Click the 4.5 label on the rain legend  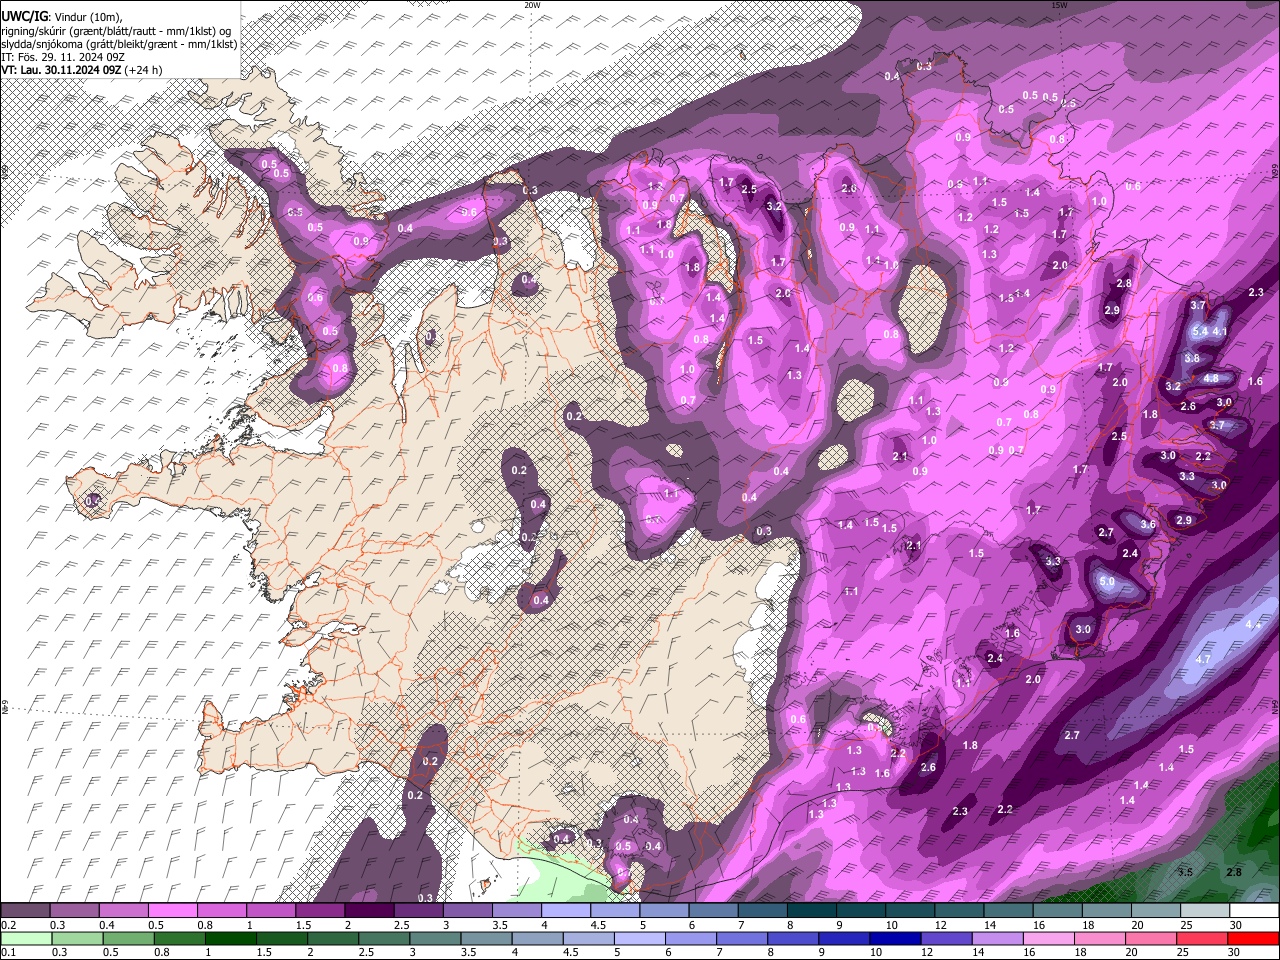(x=571, y=952)
